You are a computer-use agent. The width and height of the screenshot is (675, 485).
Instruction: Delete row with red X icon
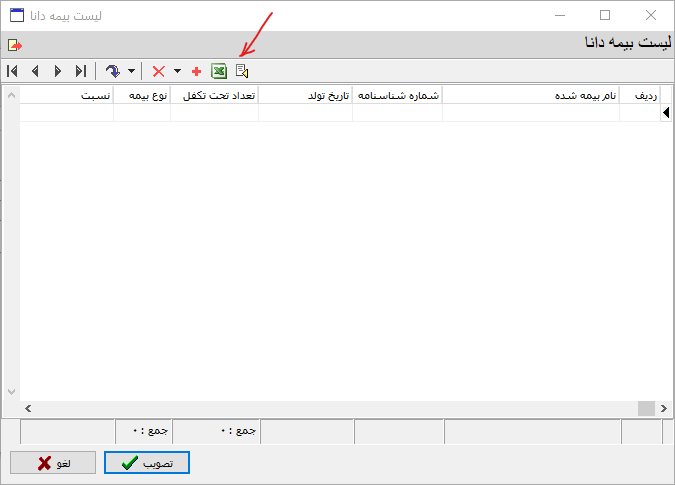click(158, 71)
